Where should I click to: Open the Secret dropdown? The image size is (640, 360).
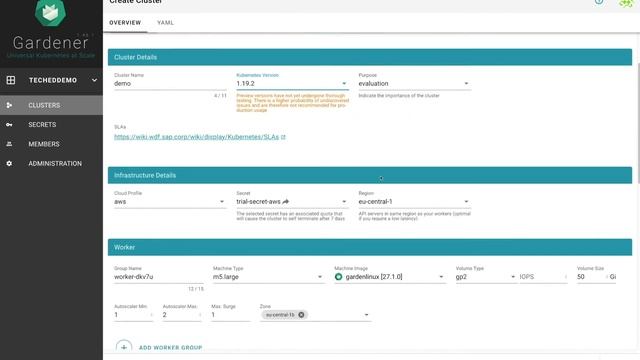[292, 202]
